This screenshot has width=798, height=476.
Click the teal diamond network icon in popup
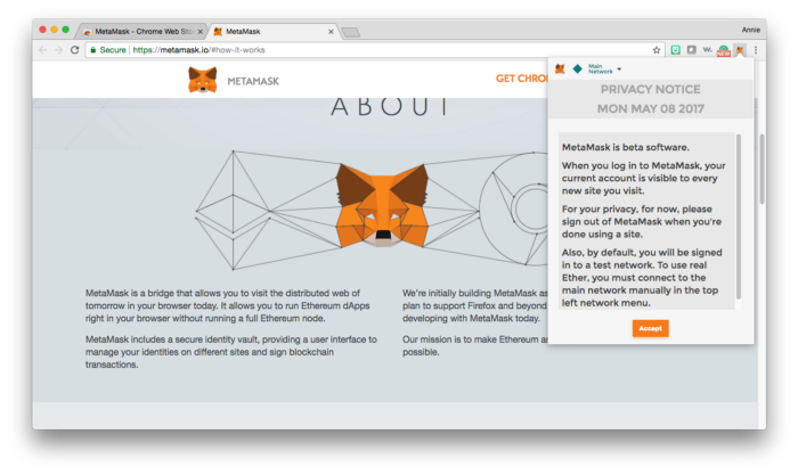point(578,69)
